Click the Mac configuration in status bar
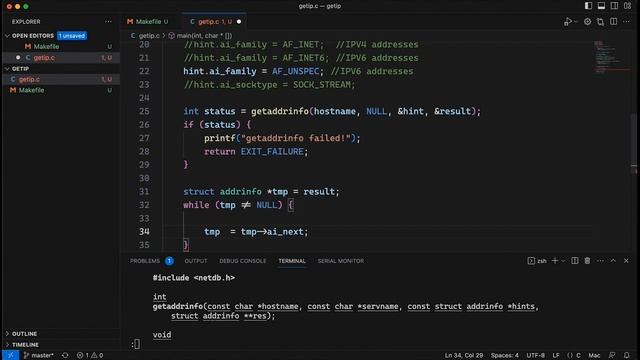The height and width of the screenshot is (360, 640). click(594, 356)
